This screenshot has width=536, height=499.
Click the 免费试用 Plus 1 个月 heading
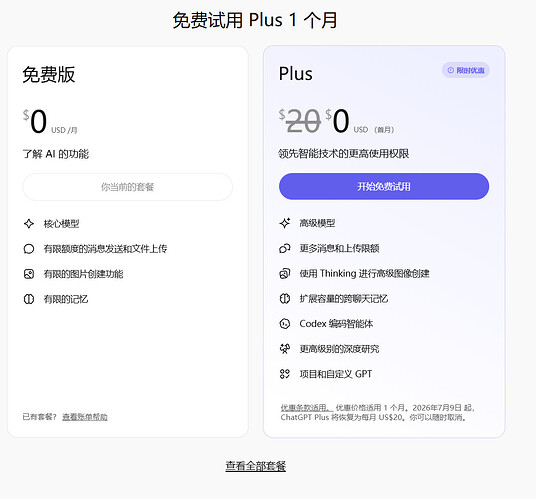(x=255, y=20)
